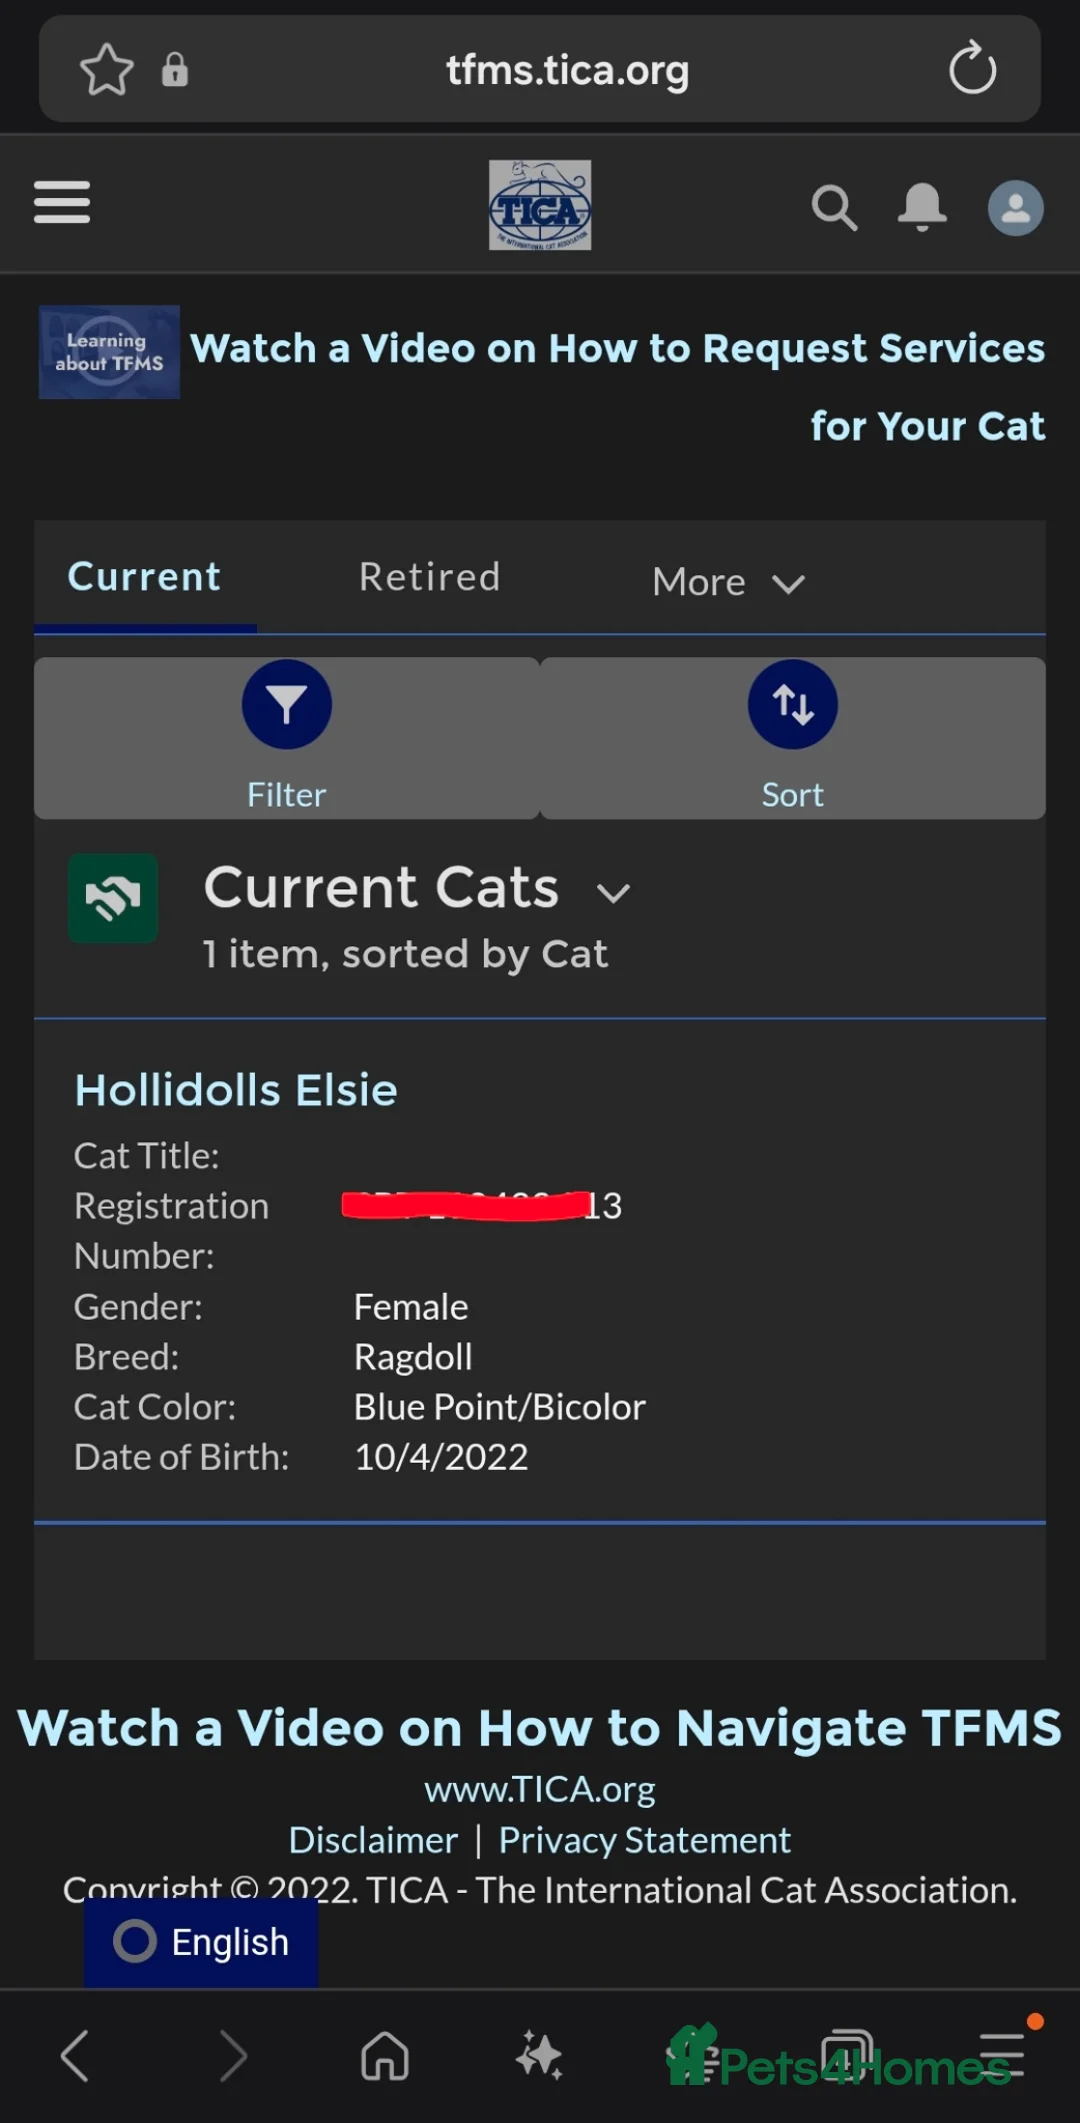1080x2123 pixels.
Task: Open the Privacy Statement link
Action: [x=644, y=1840]
